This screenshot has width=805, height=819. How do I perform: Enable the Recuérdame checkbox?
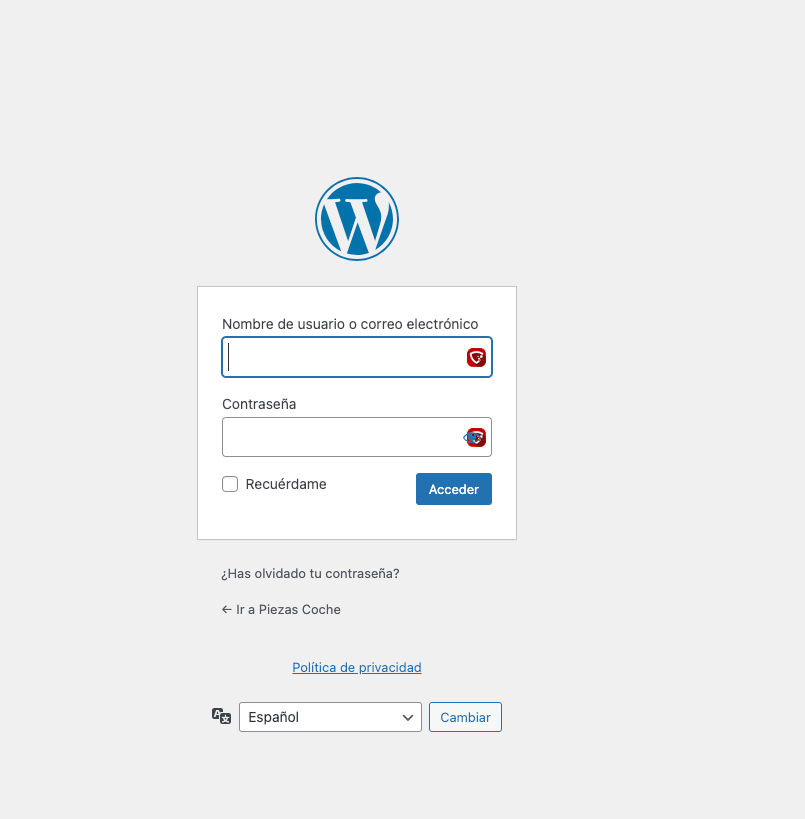coord(230,484)
